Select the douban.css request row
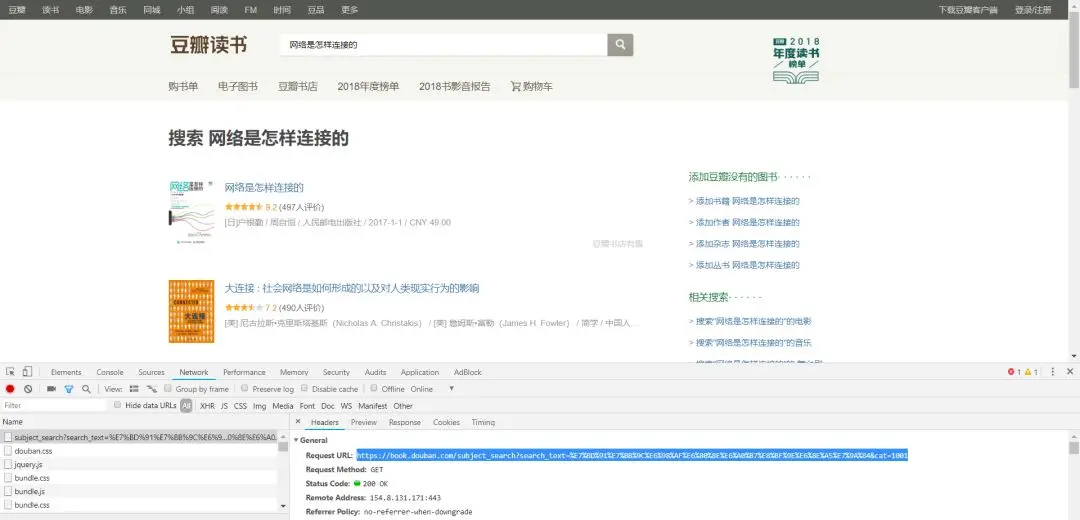 [139, 450]
